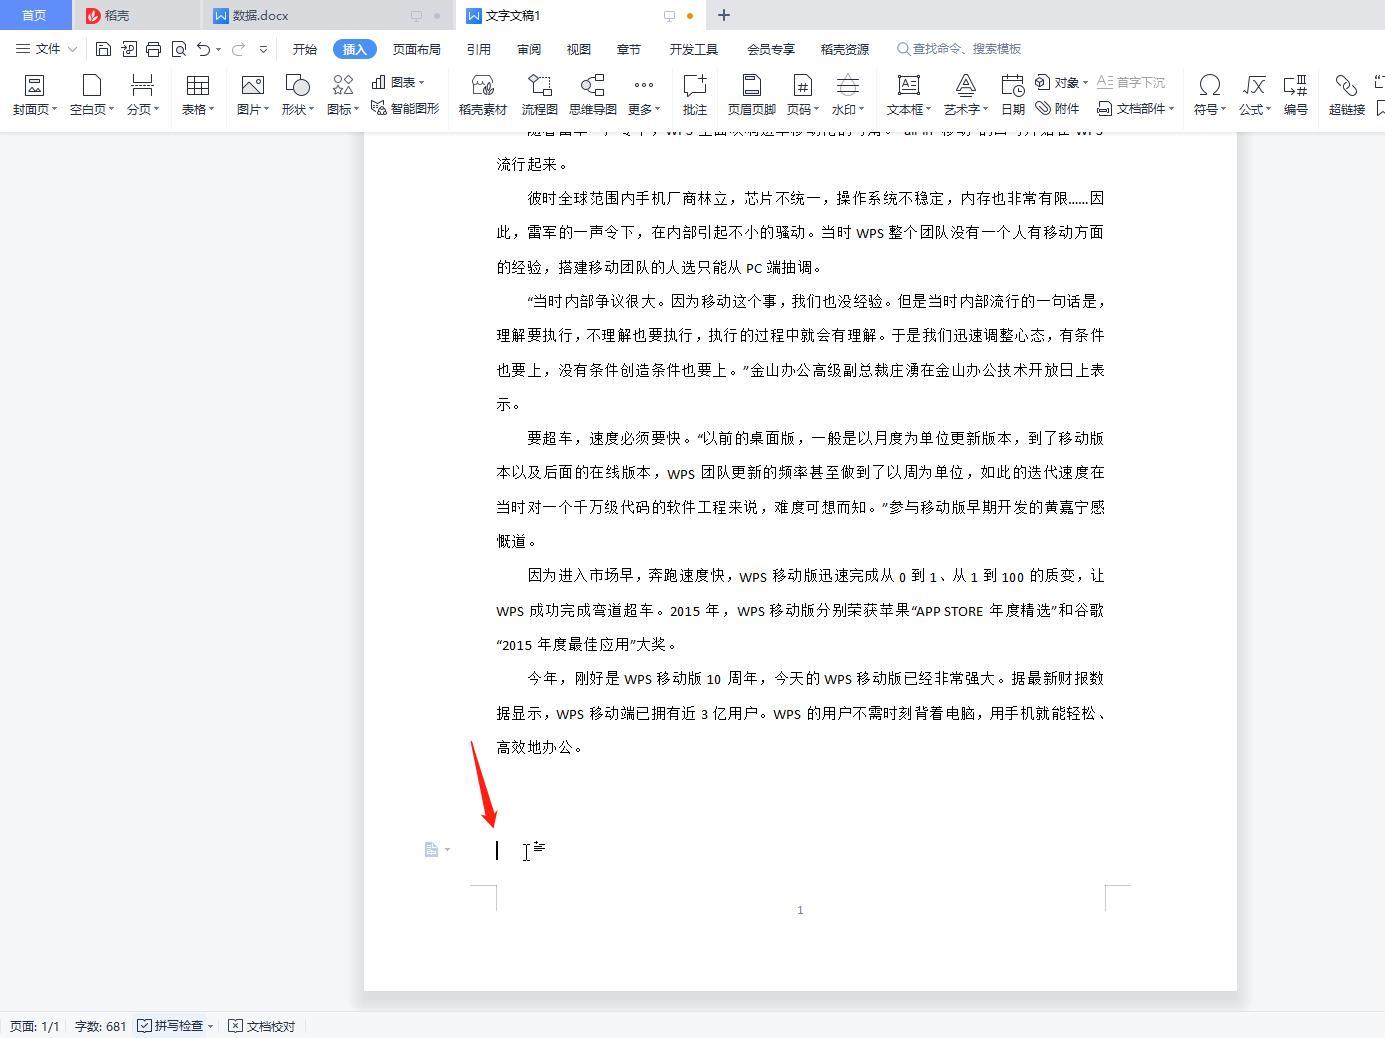Open Docer Resources (稻壳资源) tab
The image size is (1385, 1038).
[x=844, y=49]
